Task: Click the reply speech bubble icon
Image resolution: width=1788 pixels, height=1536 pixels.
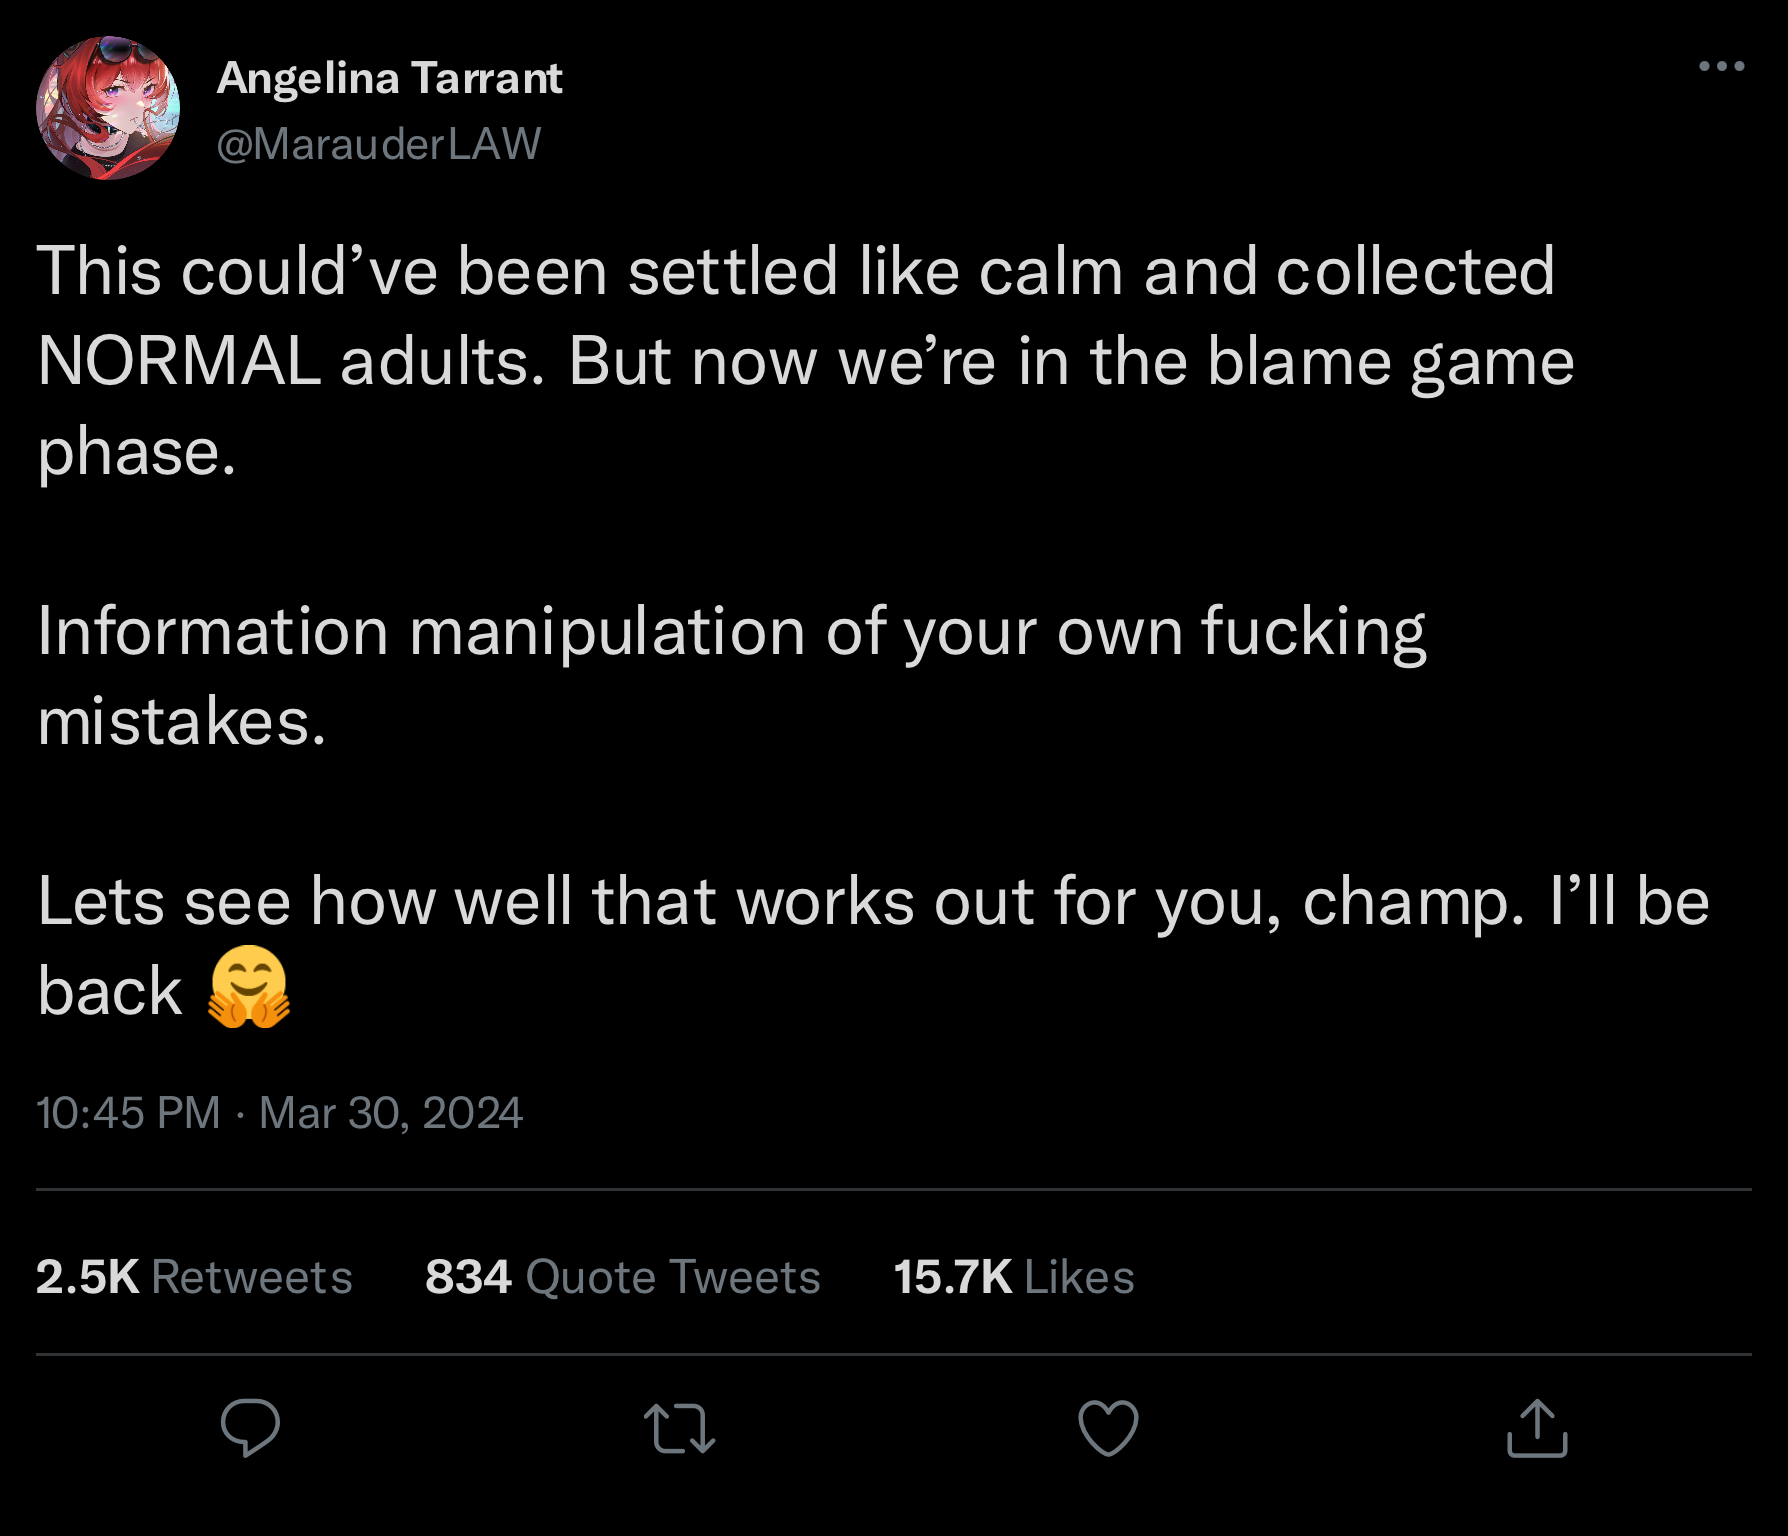Action: [250, 1426]
